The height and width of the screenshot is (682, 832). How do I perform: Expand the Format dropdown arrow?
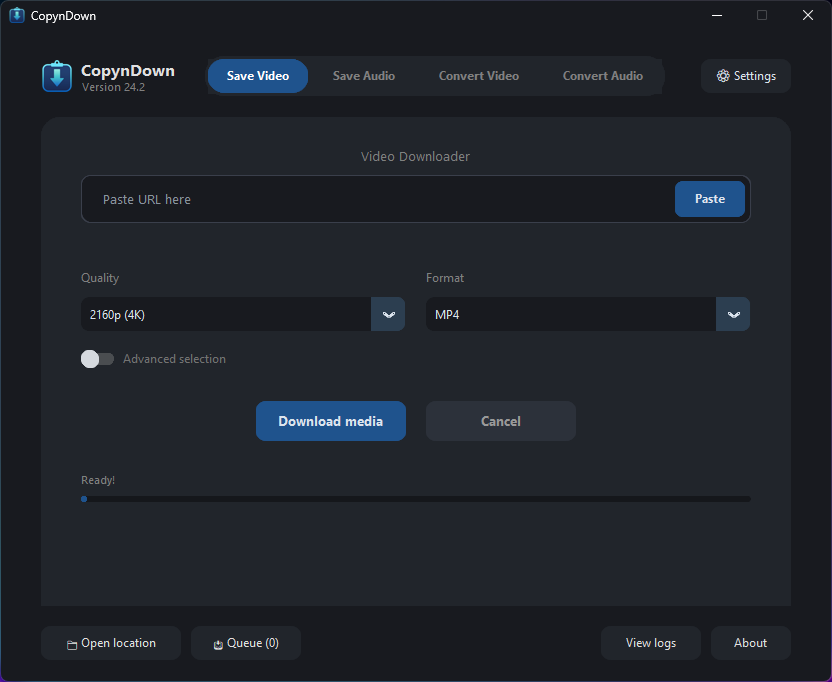coord(733,314)
